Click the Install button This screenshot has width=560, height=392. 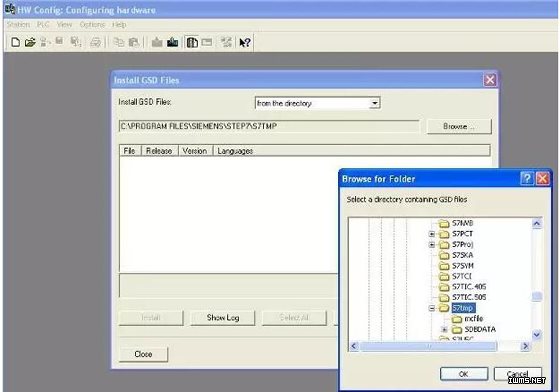tap(151, 317)
